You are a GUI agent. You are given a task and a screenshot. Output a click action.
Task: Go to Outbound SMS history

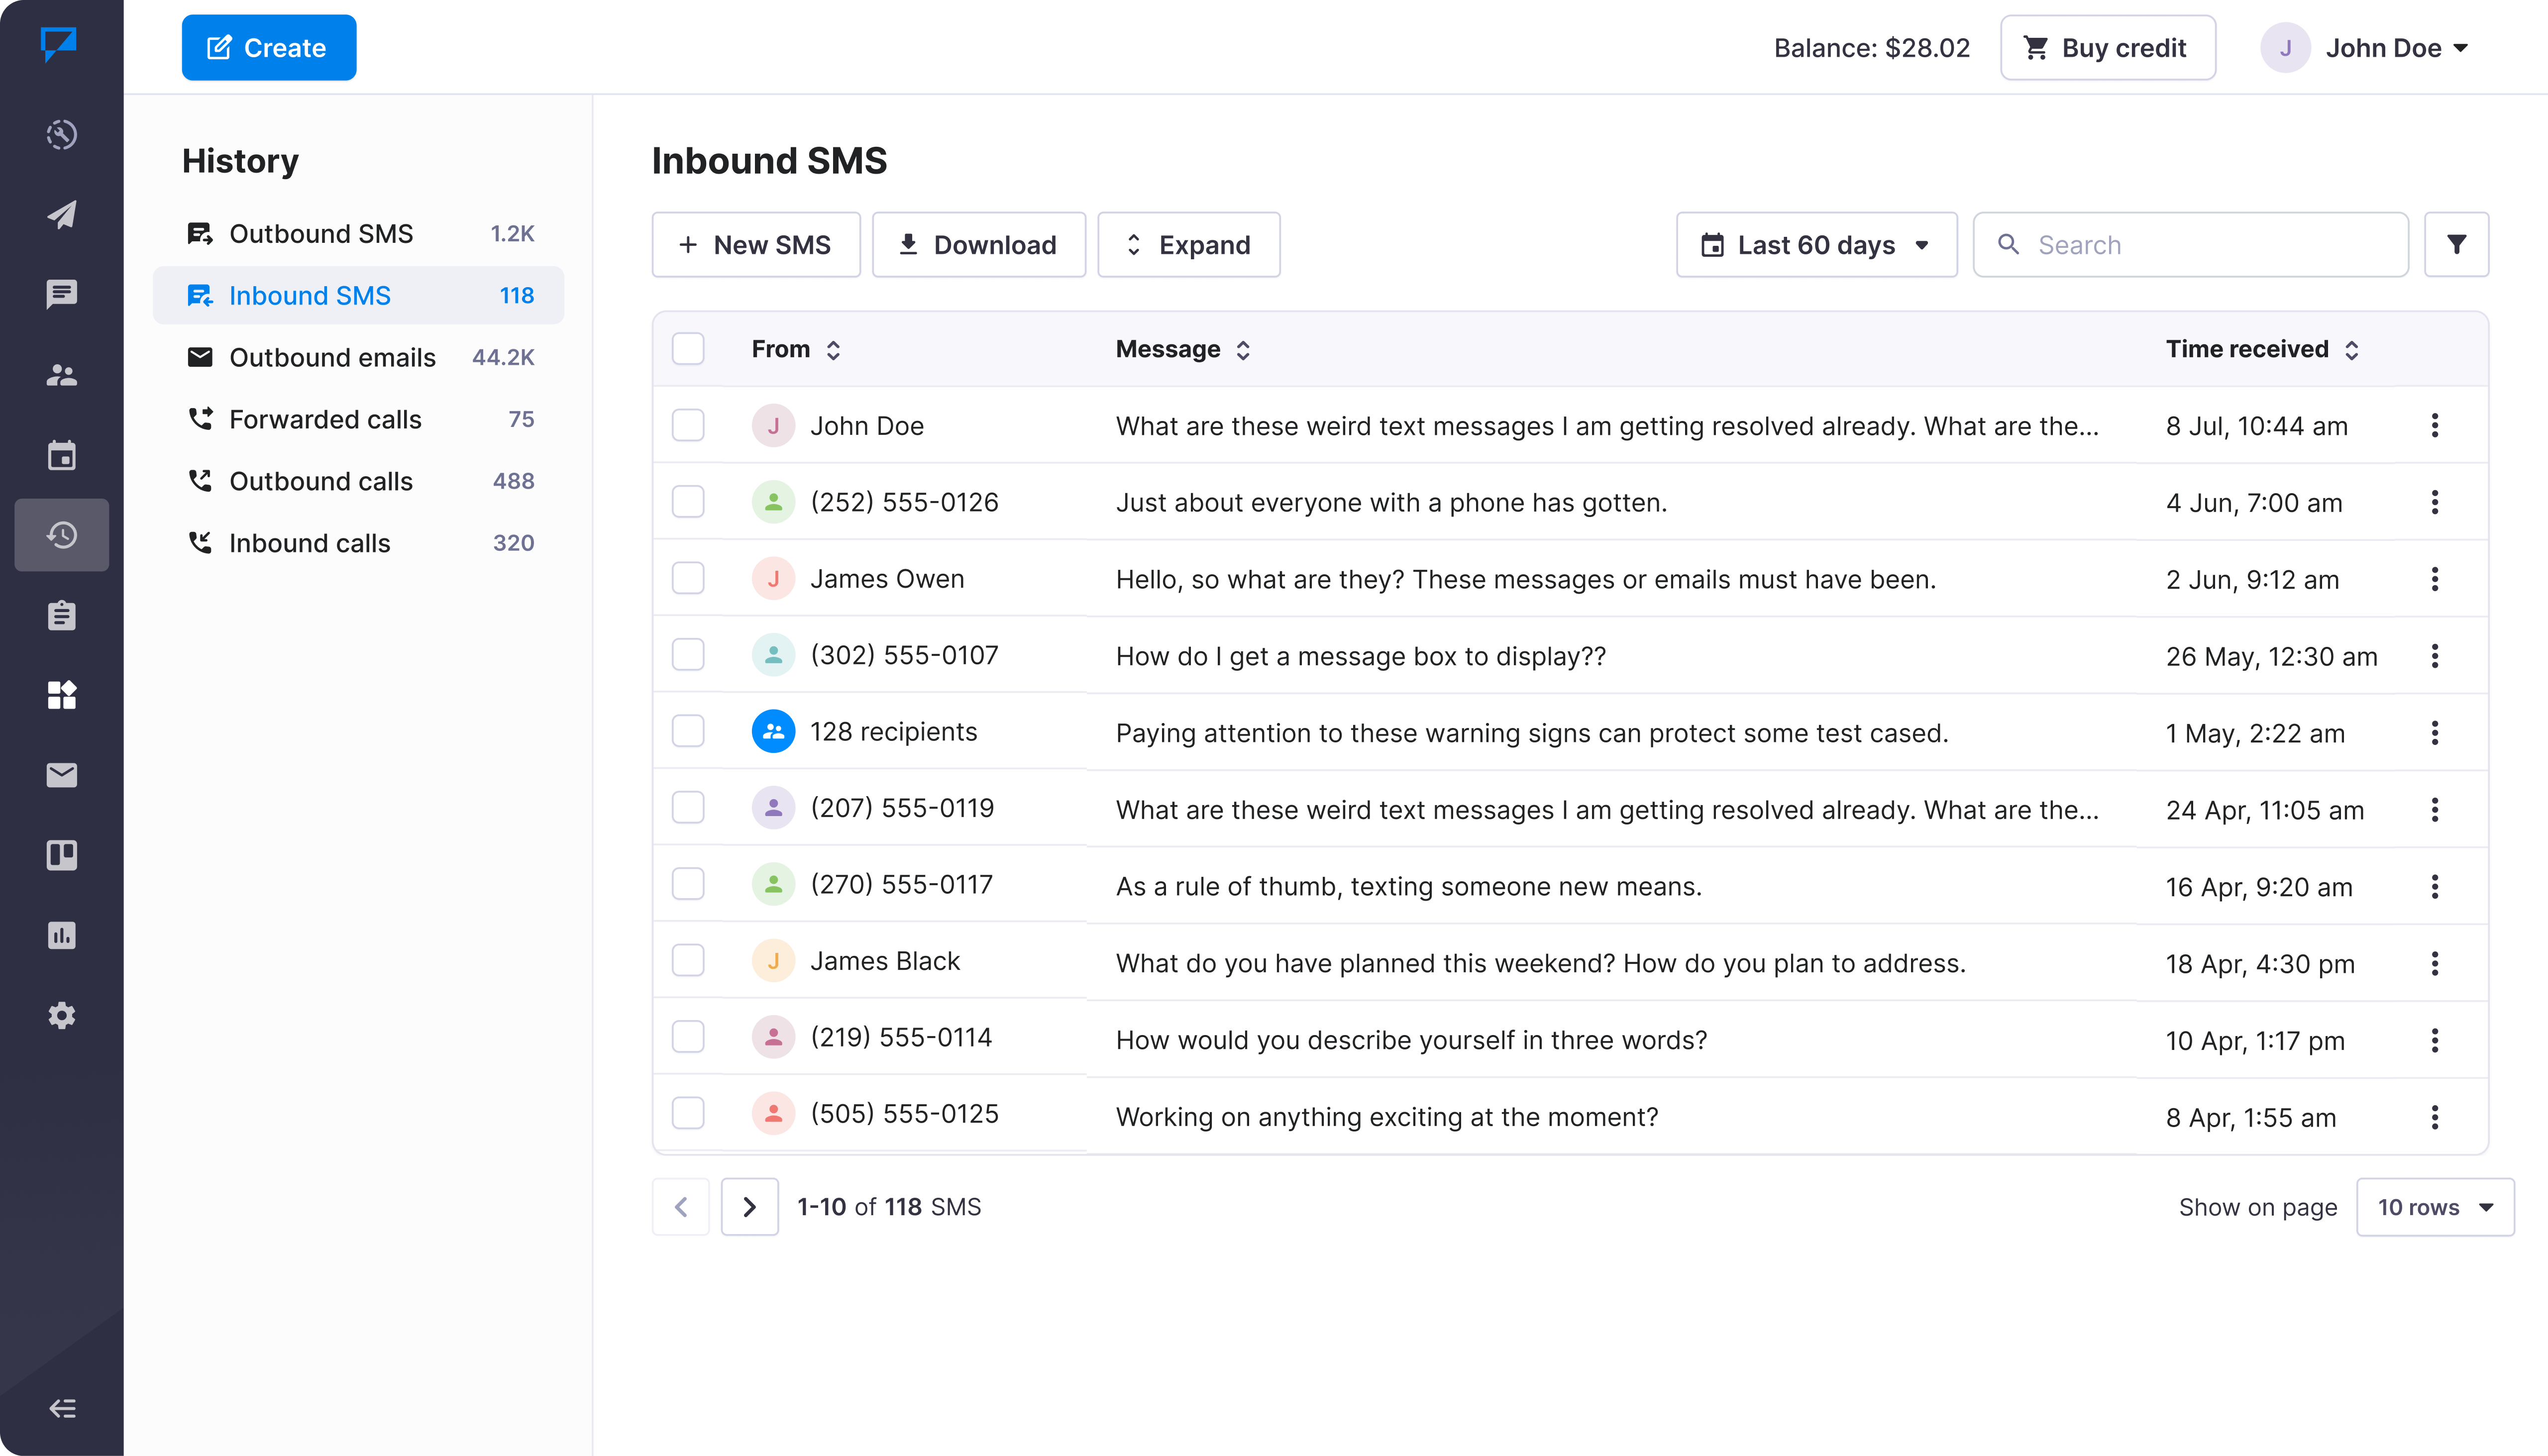coord(358,234)
